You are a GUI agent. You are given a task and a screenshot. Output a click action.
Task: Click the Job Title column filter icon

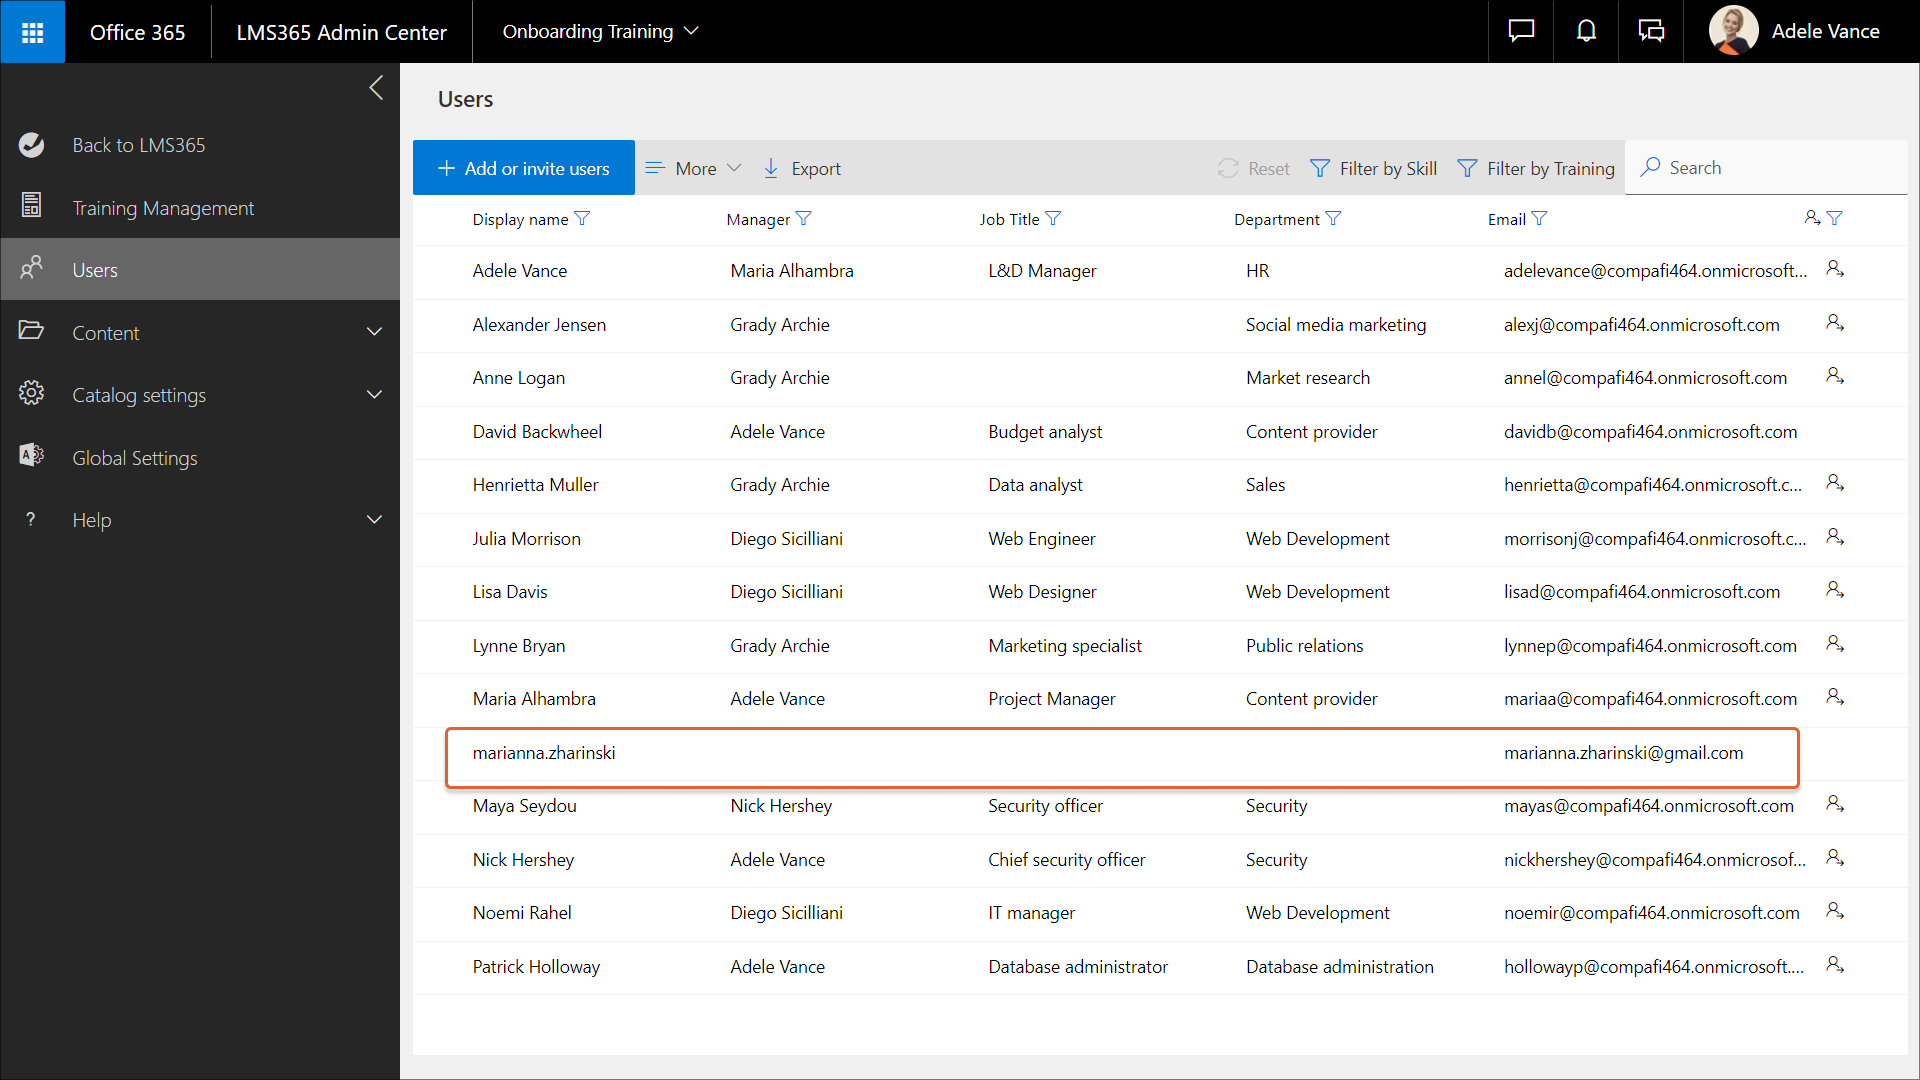click(x=1053, y=219)
